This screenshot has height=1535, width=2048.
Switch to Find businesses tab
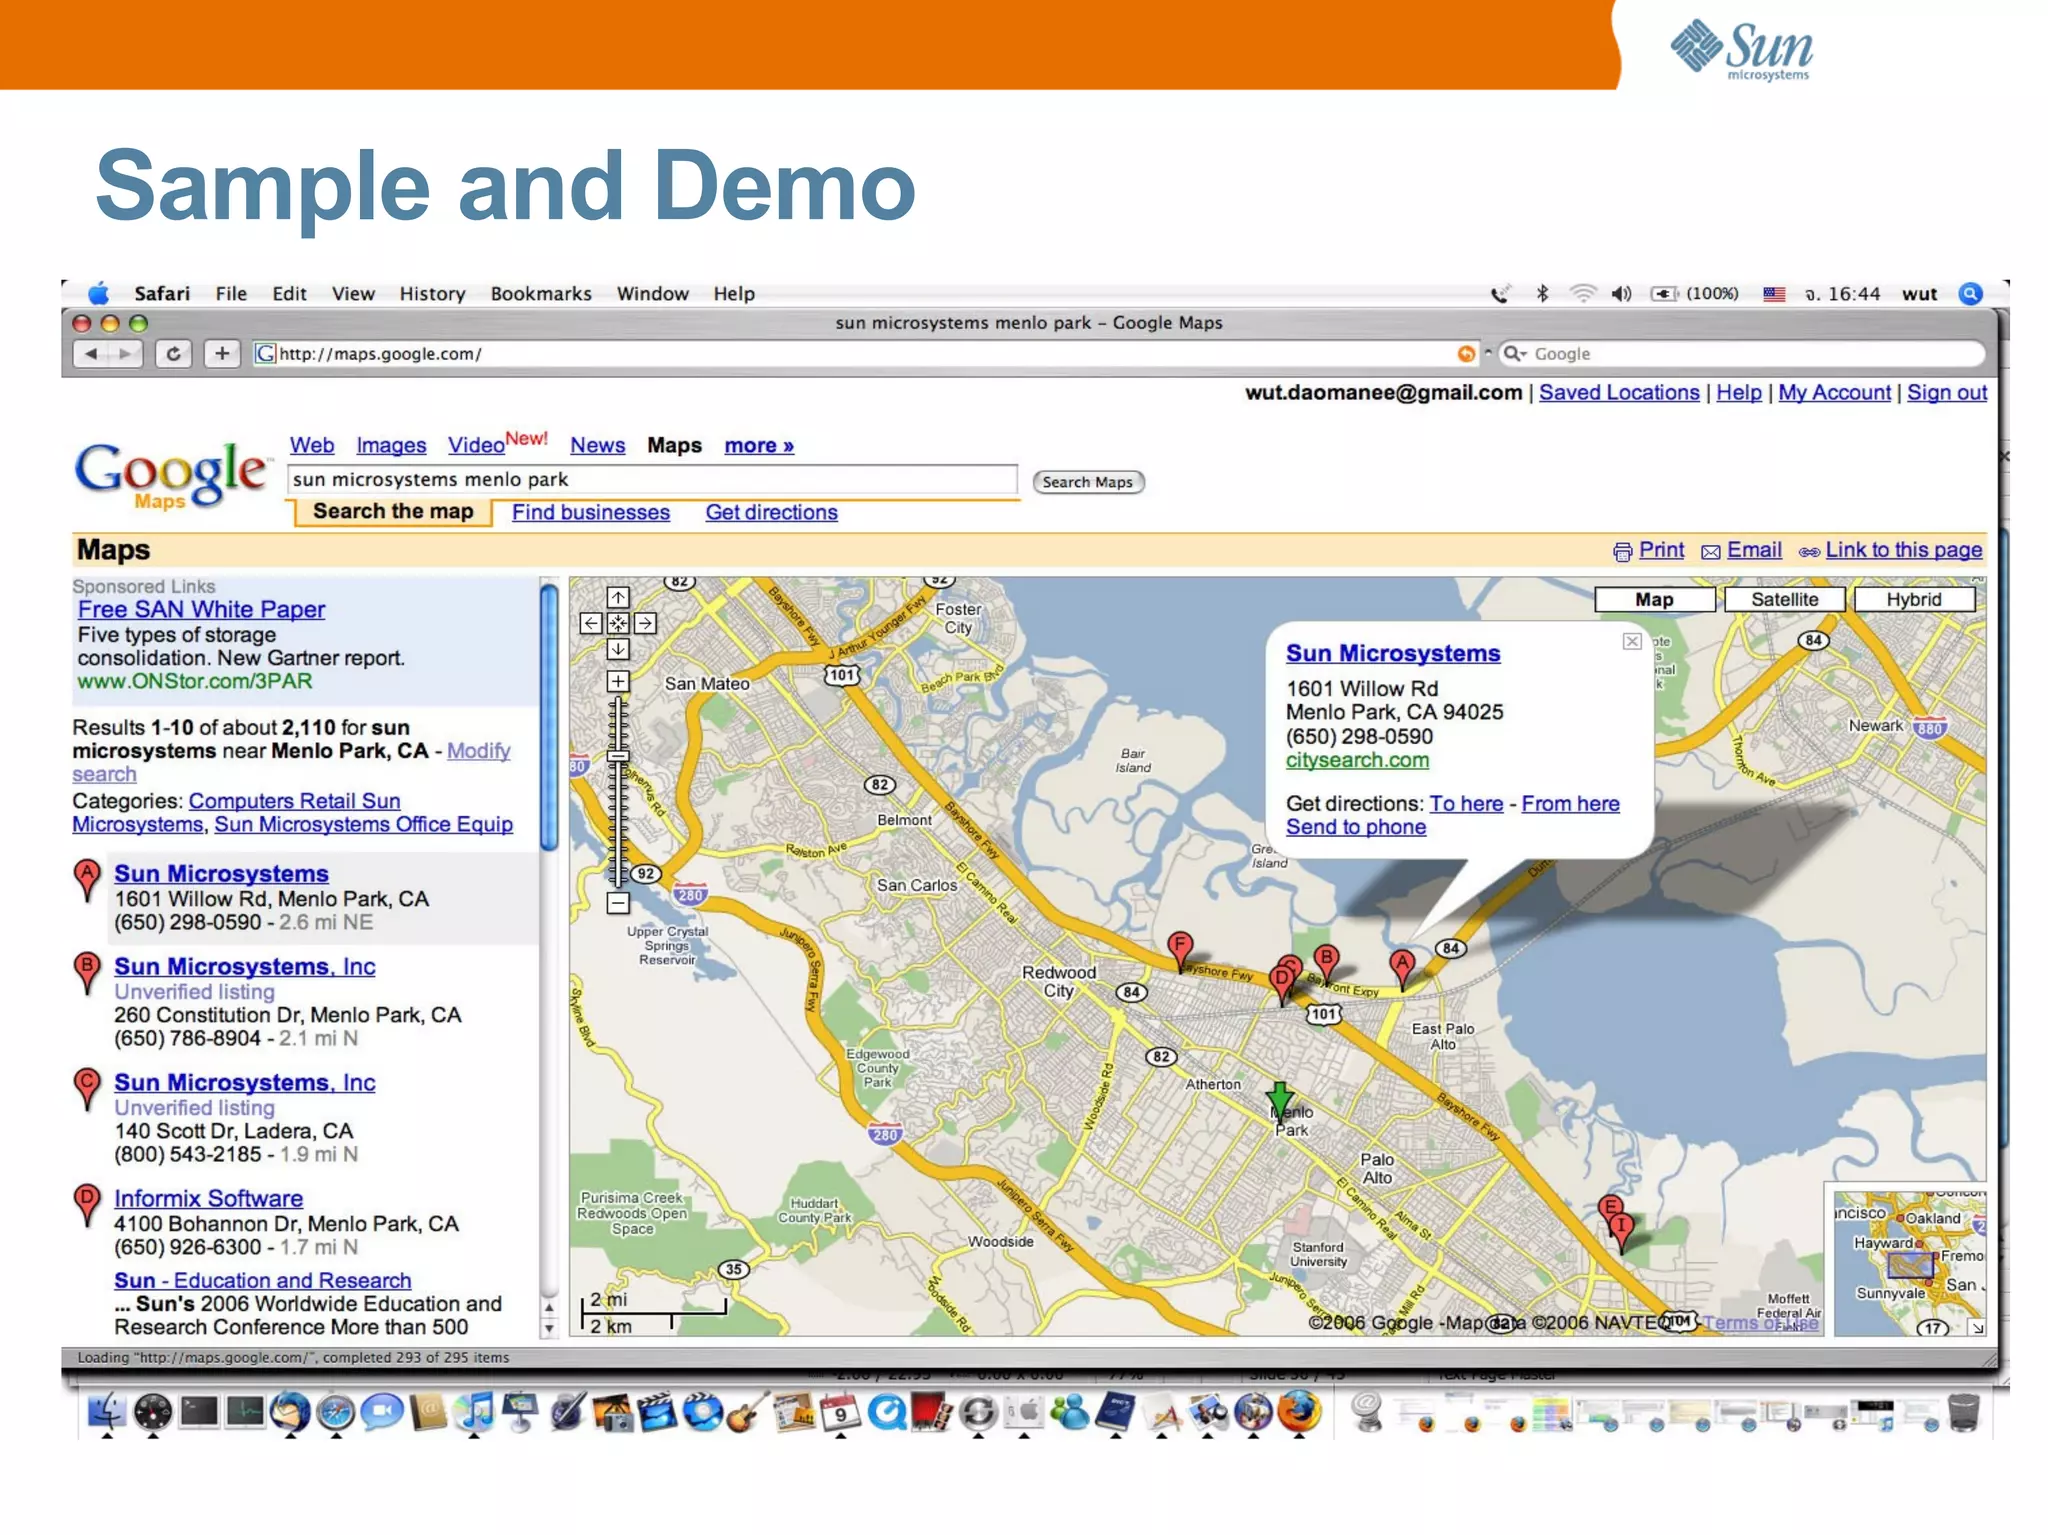tap(590, 513)
